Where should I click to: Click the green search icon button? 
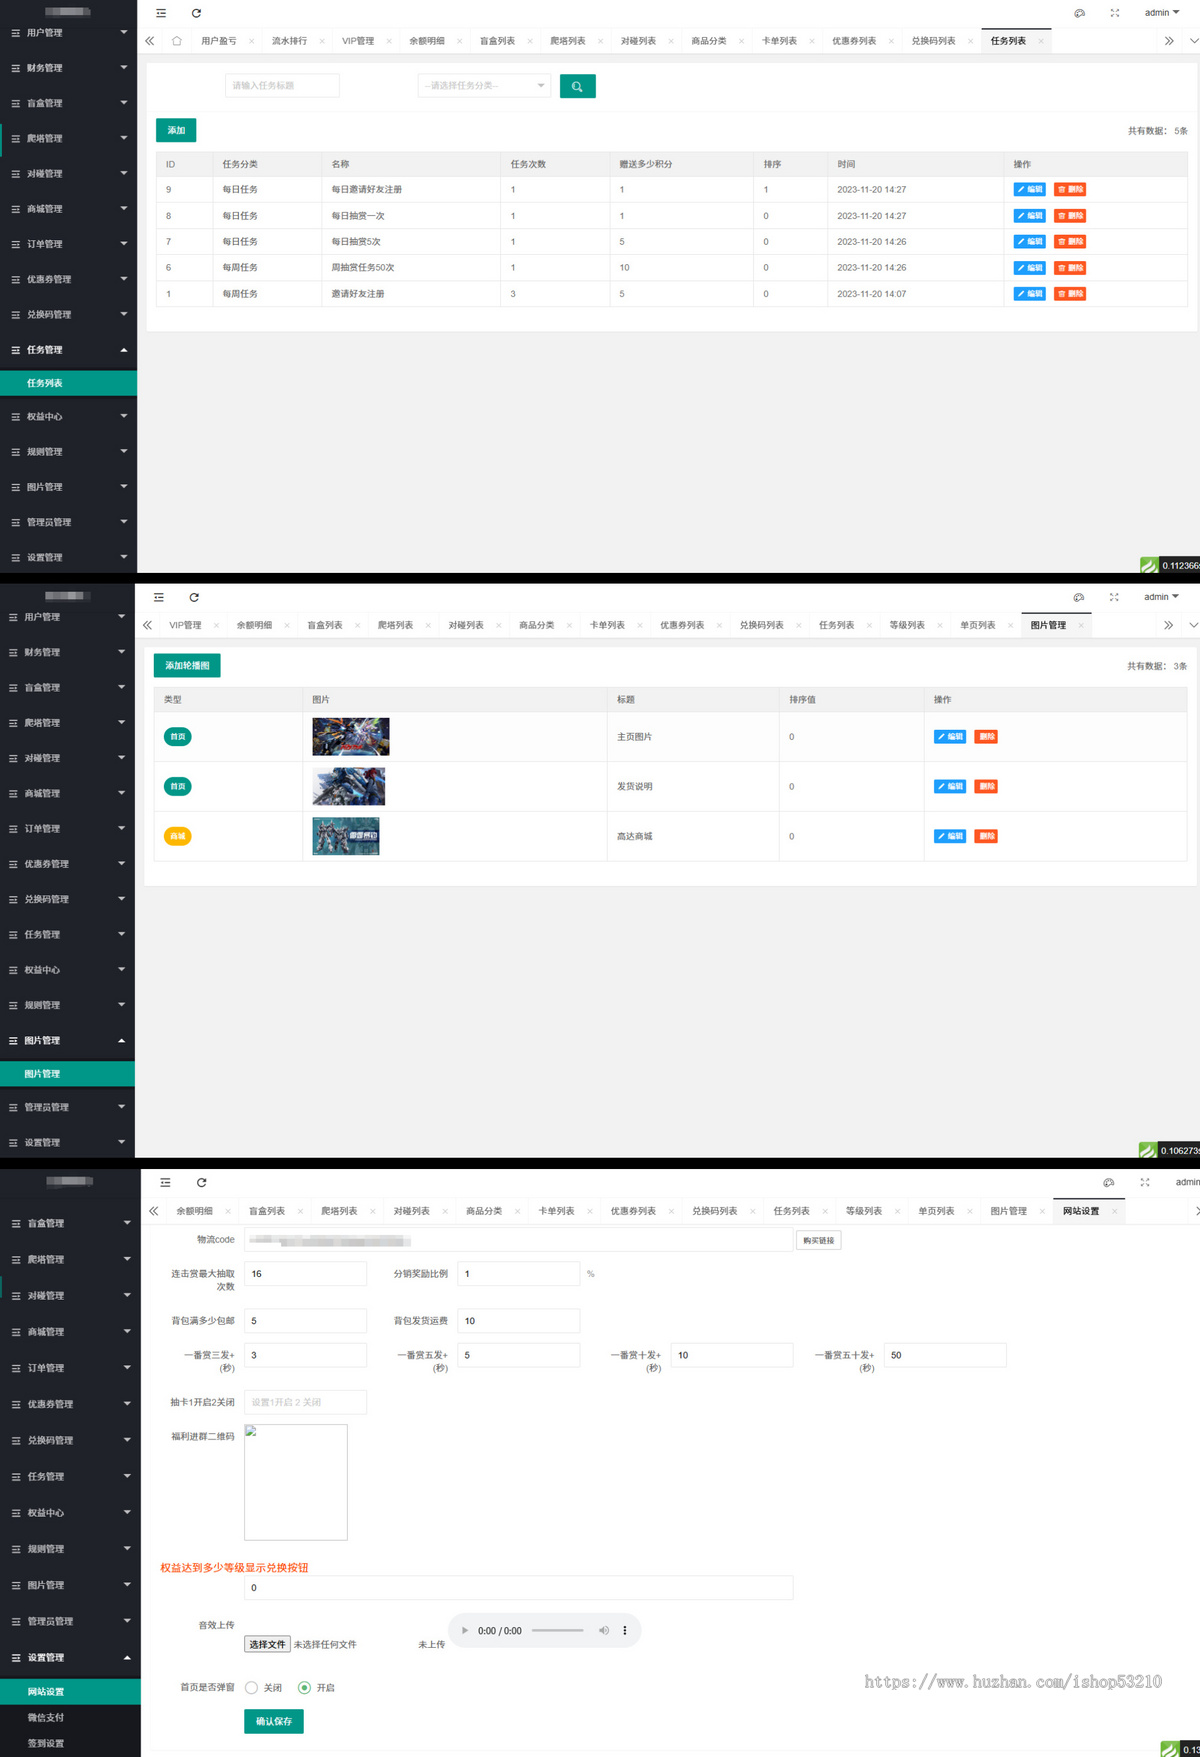[577, 86]
